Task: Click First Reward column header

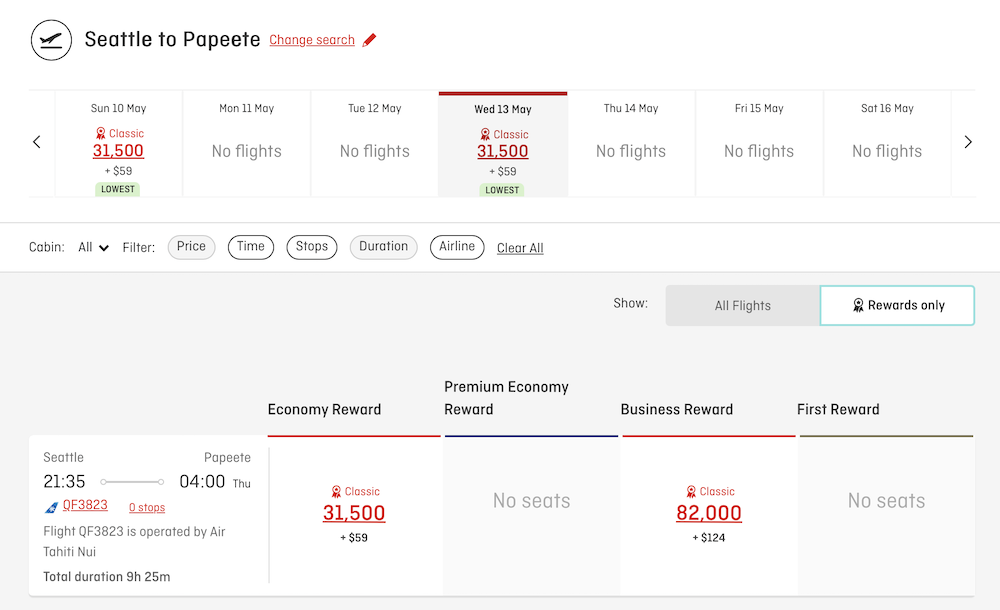Action: [838, 410]
